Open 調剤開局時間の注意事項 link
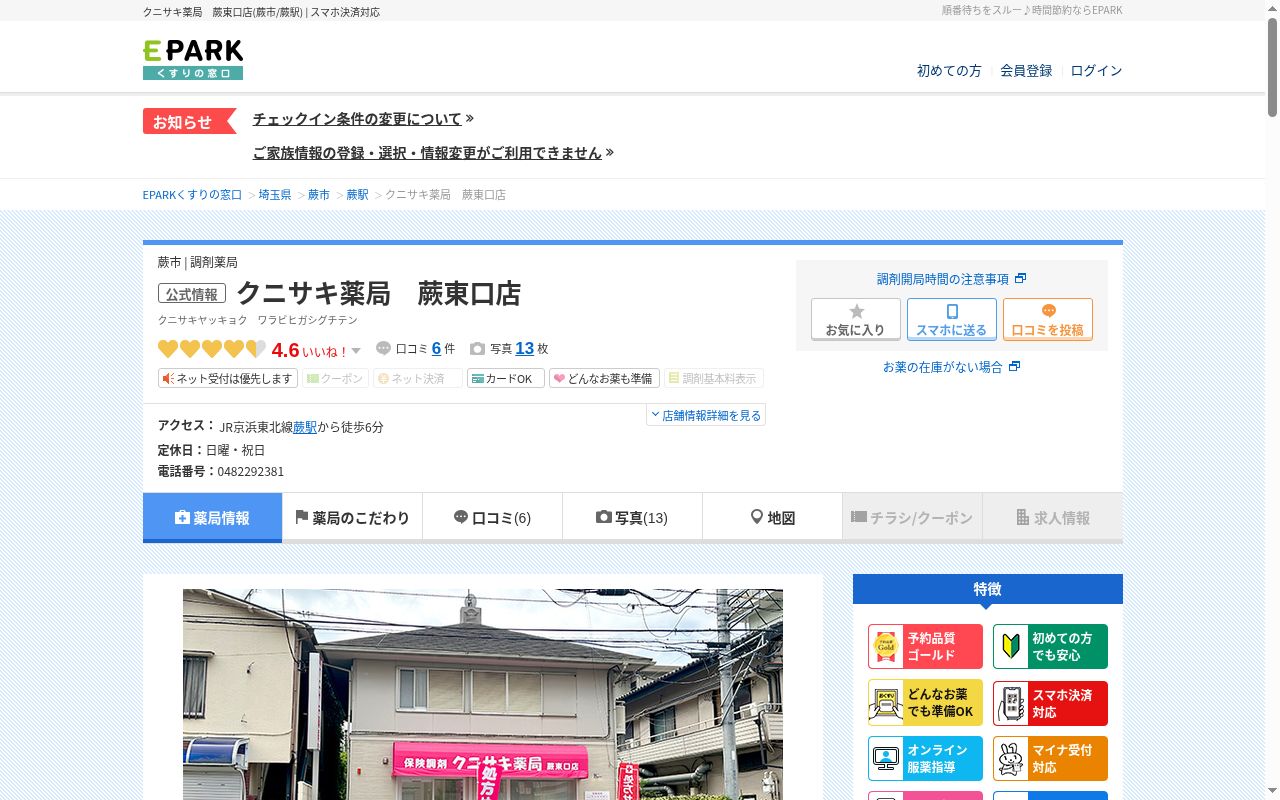1280x800 pixels. (951, 279)
